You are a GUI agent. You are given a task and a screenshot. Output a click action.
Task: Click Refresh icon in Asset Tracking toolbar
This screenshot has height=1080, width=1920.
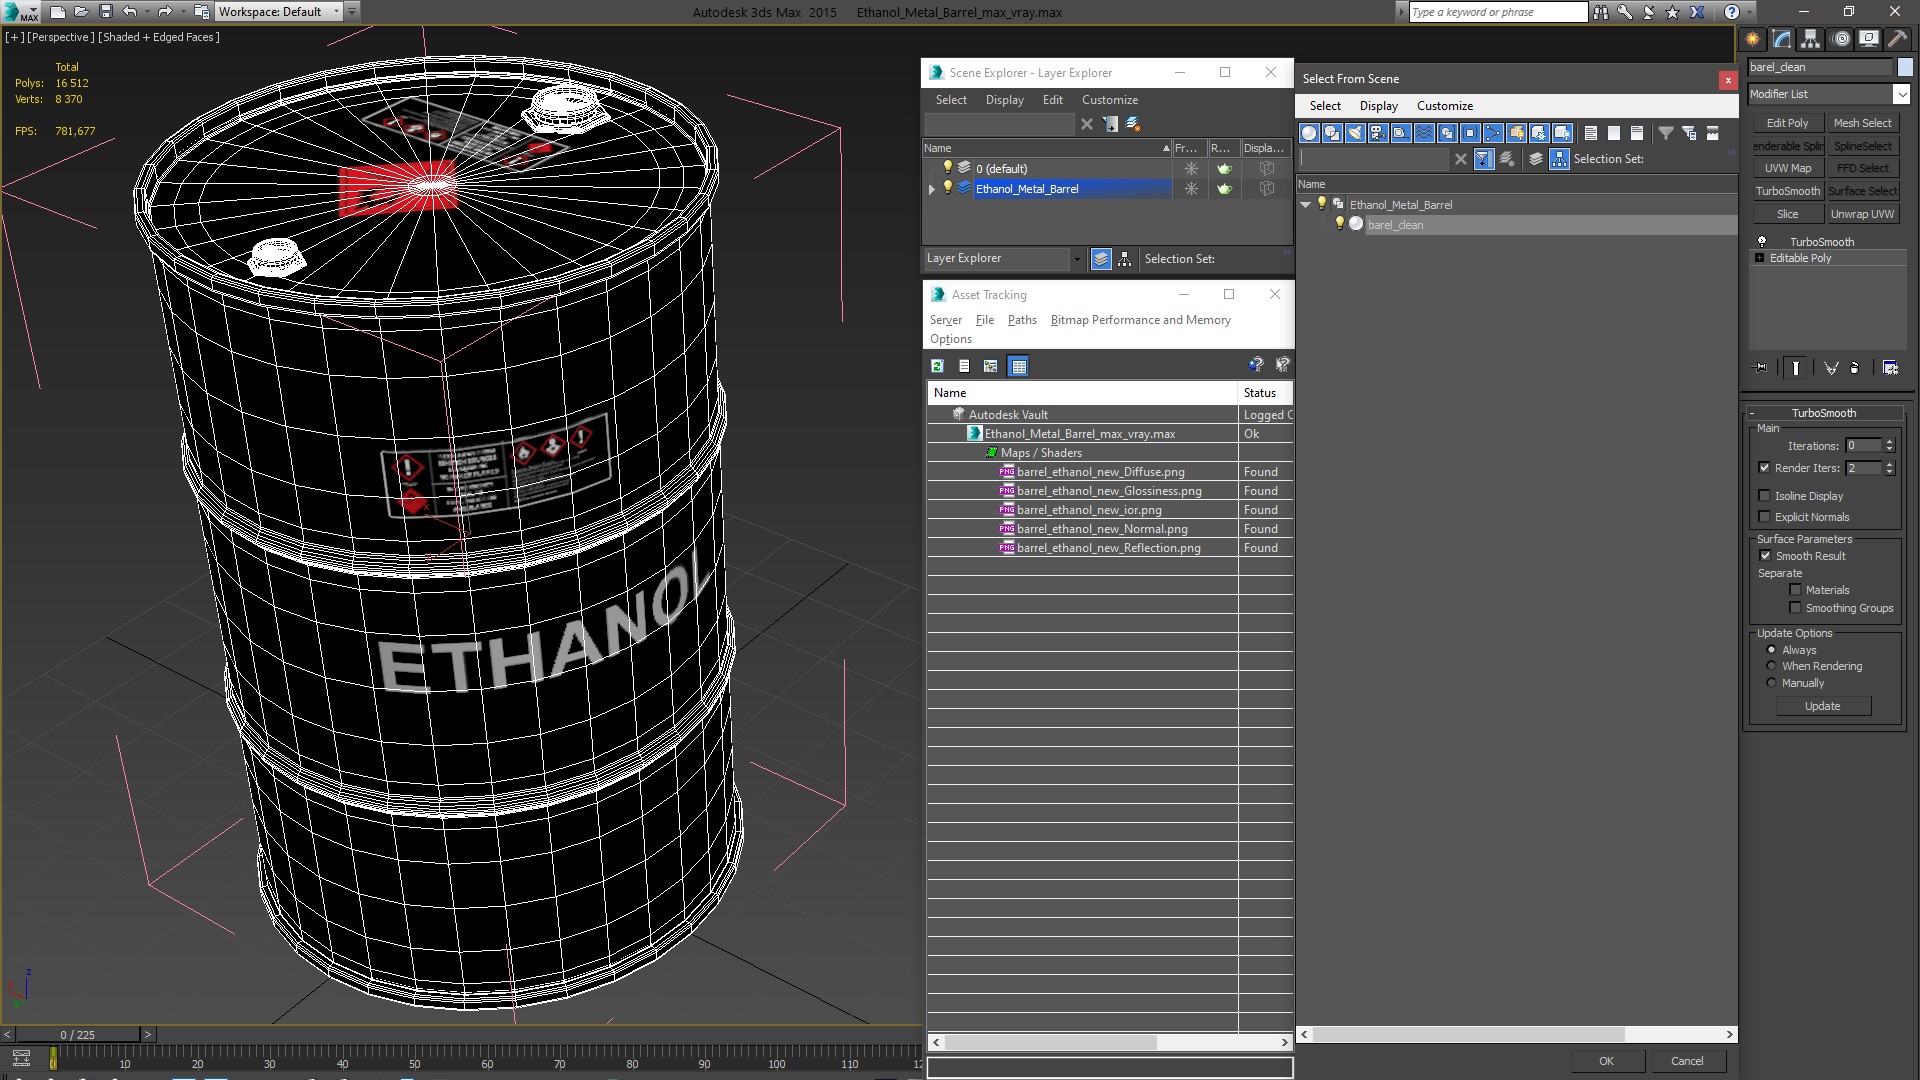(x=938, y=366)
